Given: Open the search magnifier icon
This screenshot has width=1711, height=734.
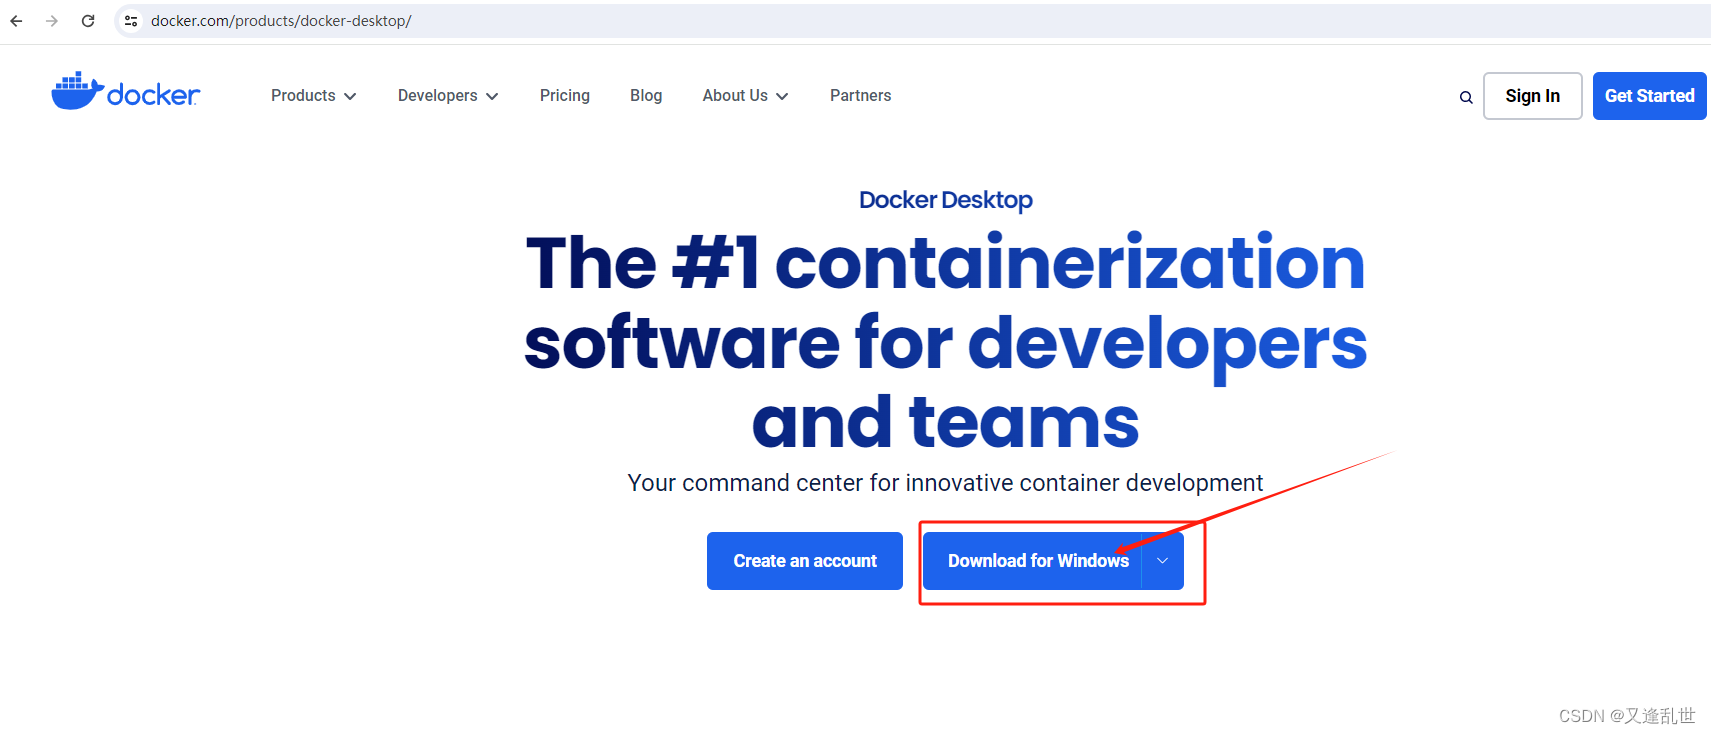Looking at the screenshot, I should (x=1466, y=97).
